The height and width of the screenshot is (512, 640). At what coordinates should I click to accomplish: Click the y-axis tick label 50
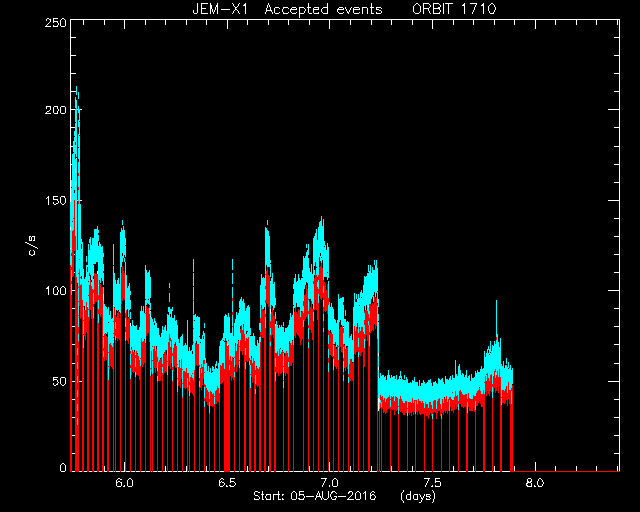(59, 382)
